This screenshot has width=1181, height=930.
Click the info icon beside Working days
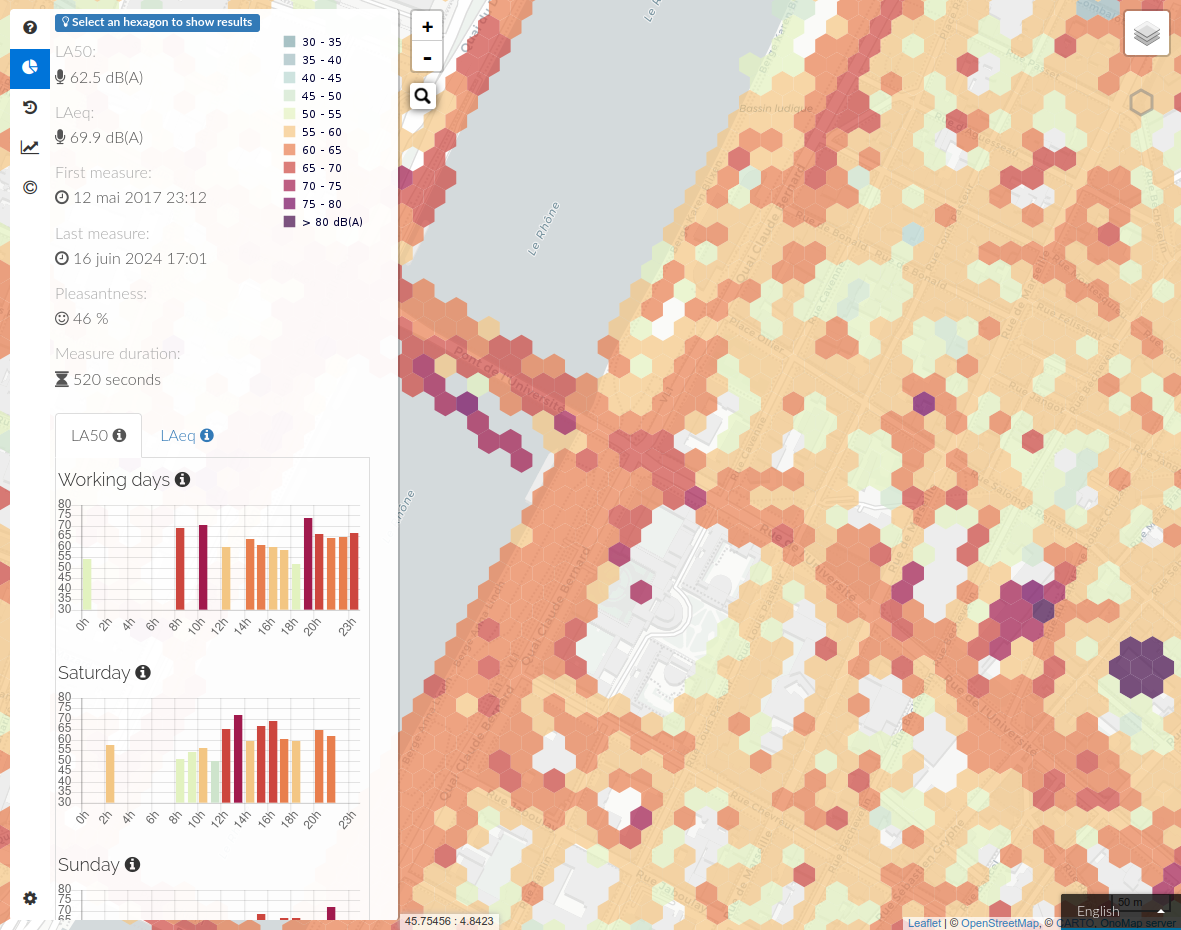pyautogui.click(x=182, y=480)
